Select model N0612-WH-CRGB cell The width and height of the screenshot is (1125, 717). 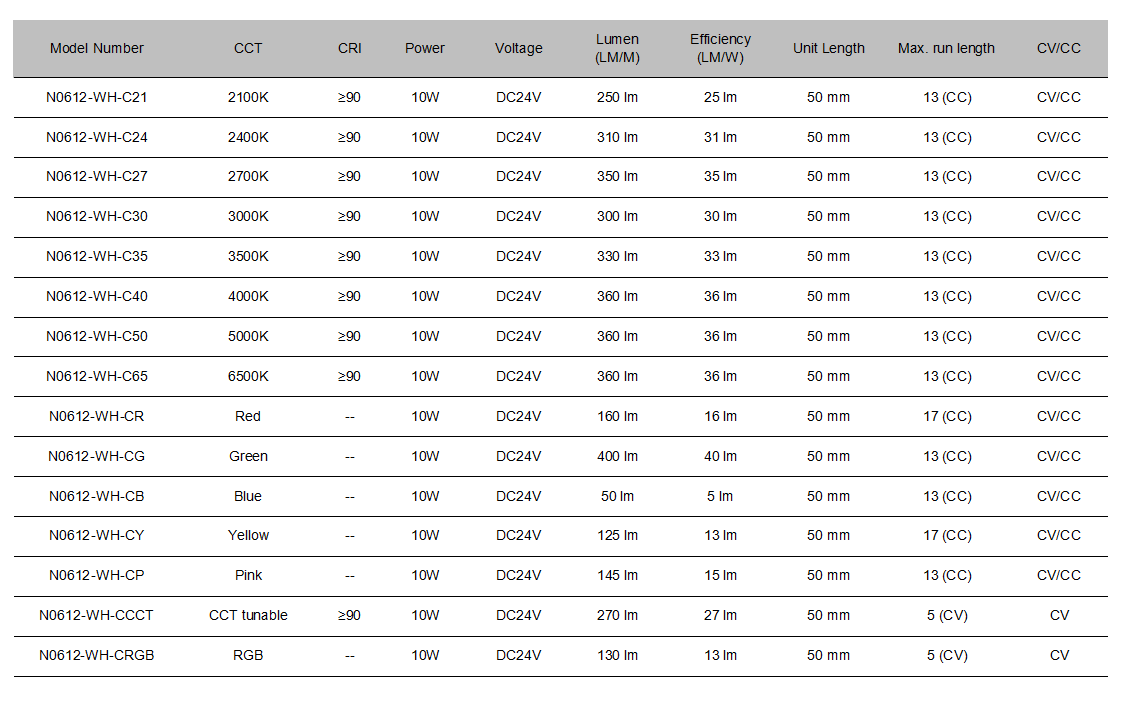97,655
